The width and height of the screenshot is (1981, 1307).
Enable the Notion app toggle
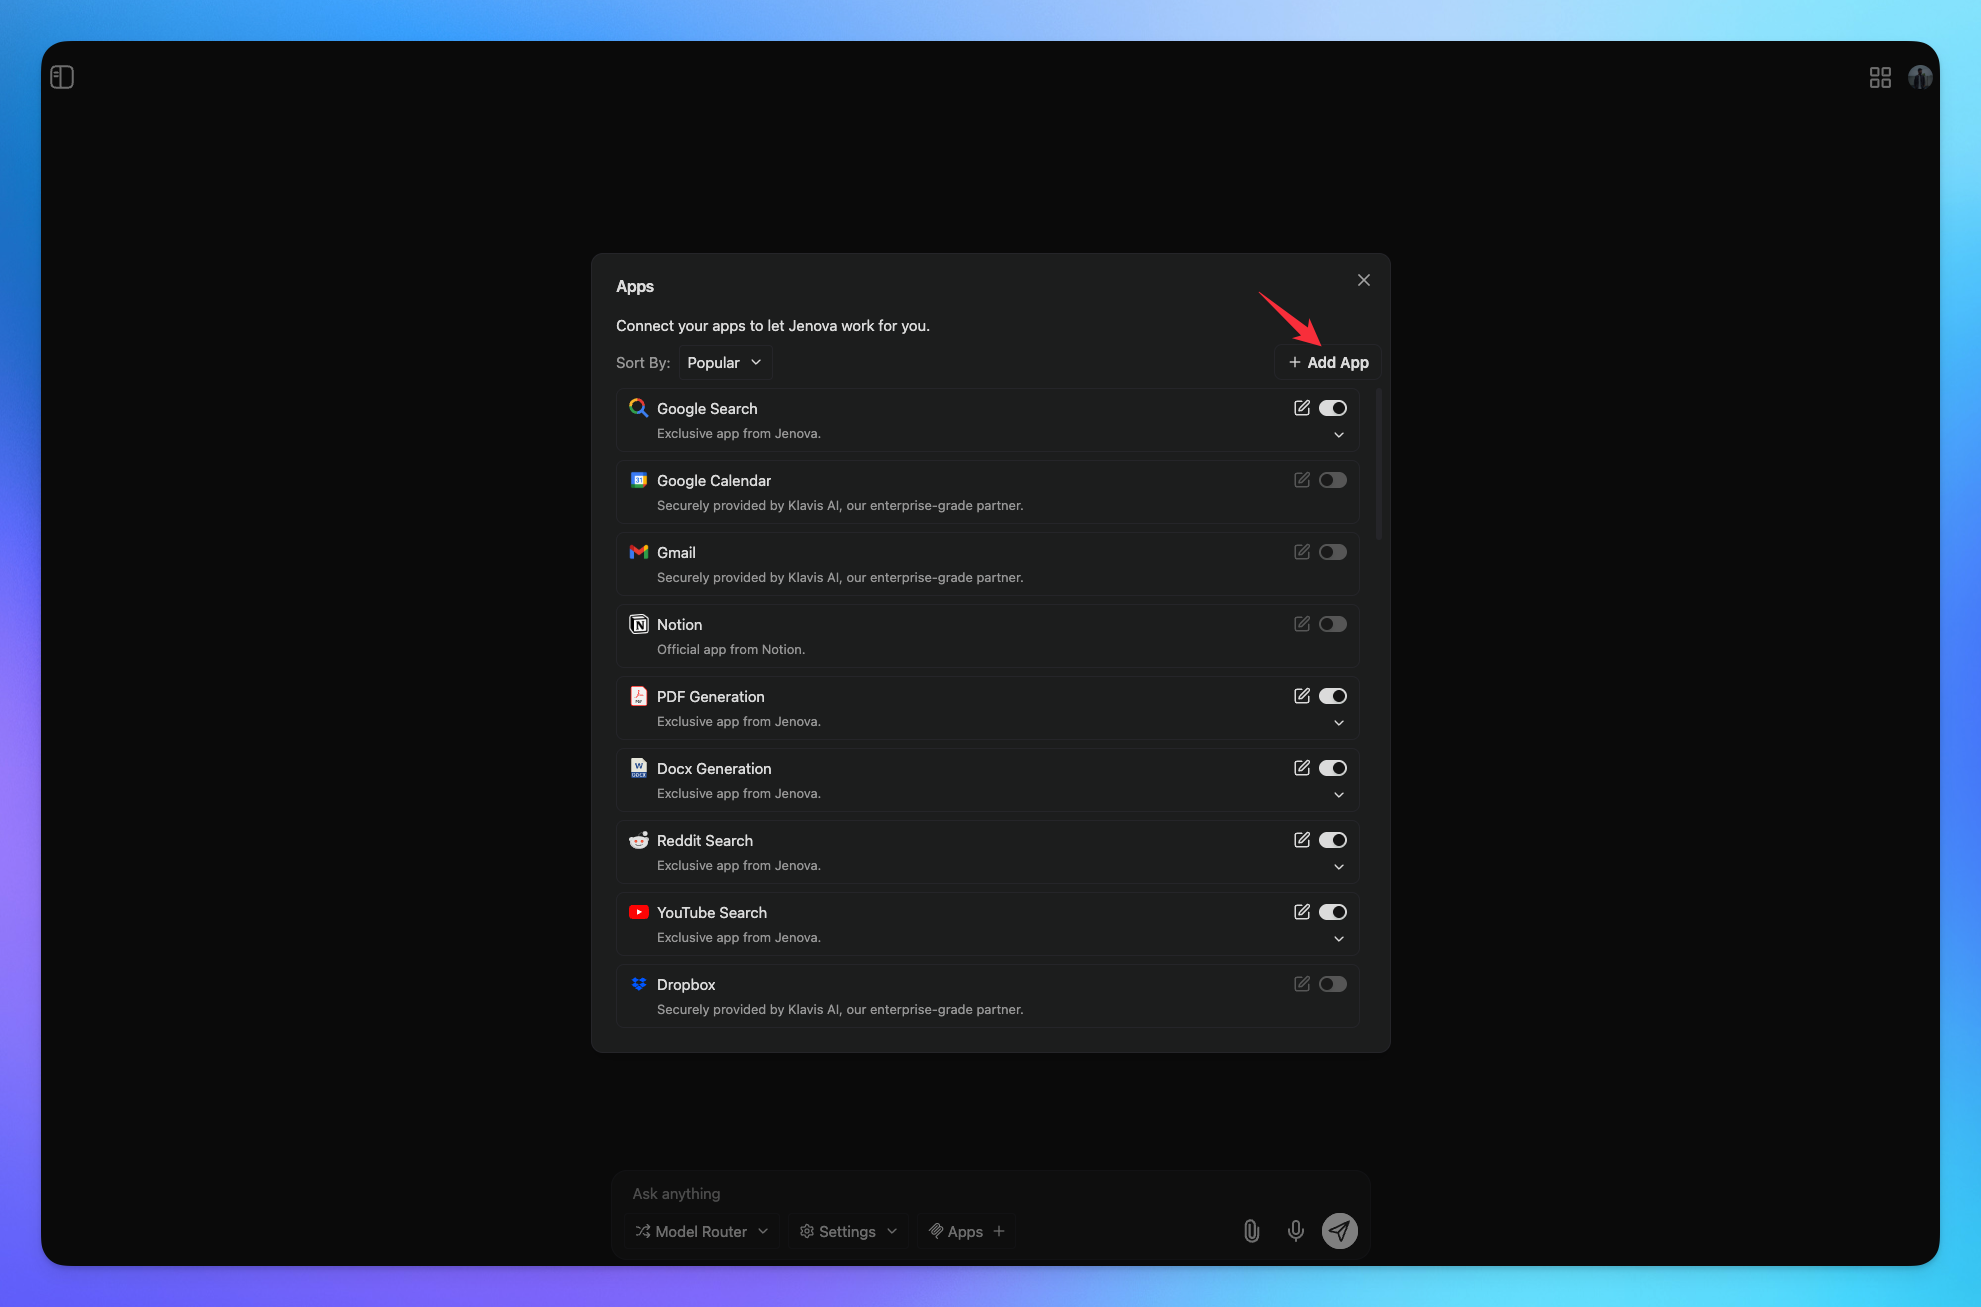[x=1333, y=623]
